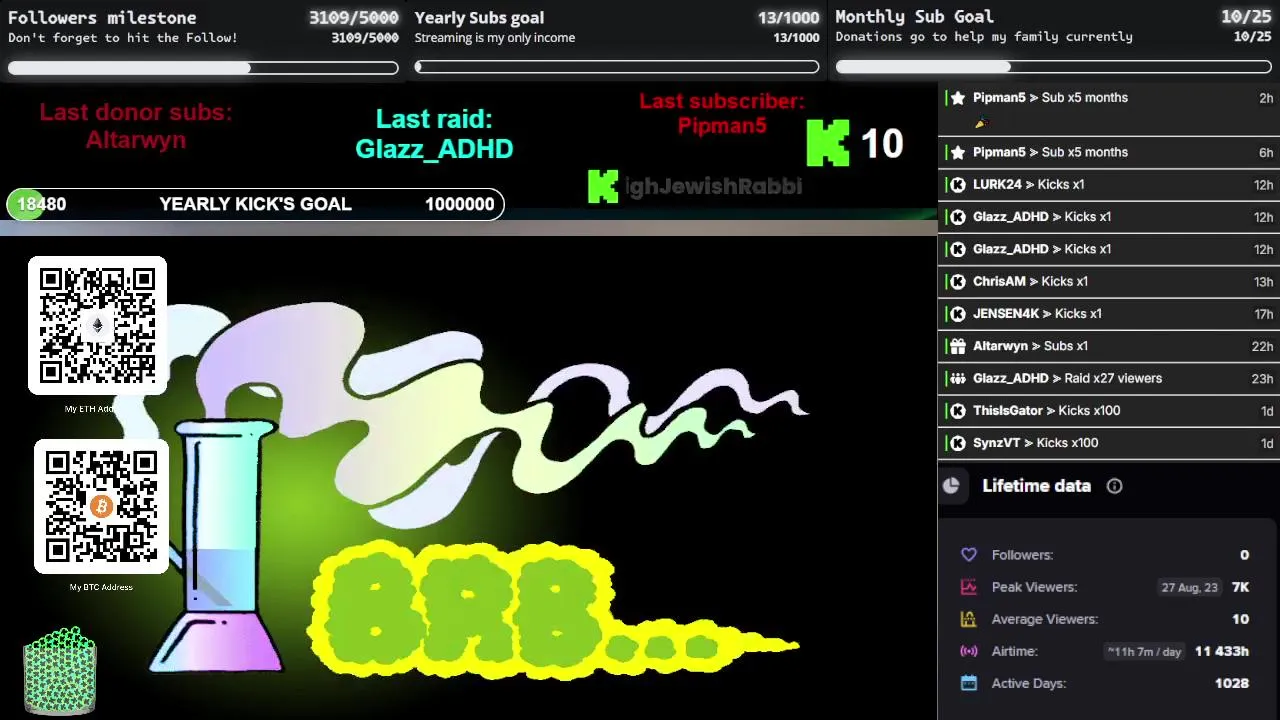Click the '~11h 7m / day' airtime badge

pos(1144,652)
